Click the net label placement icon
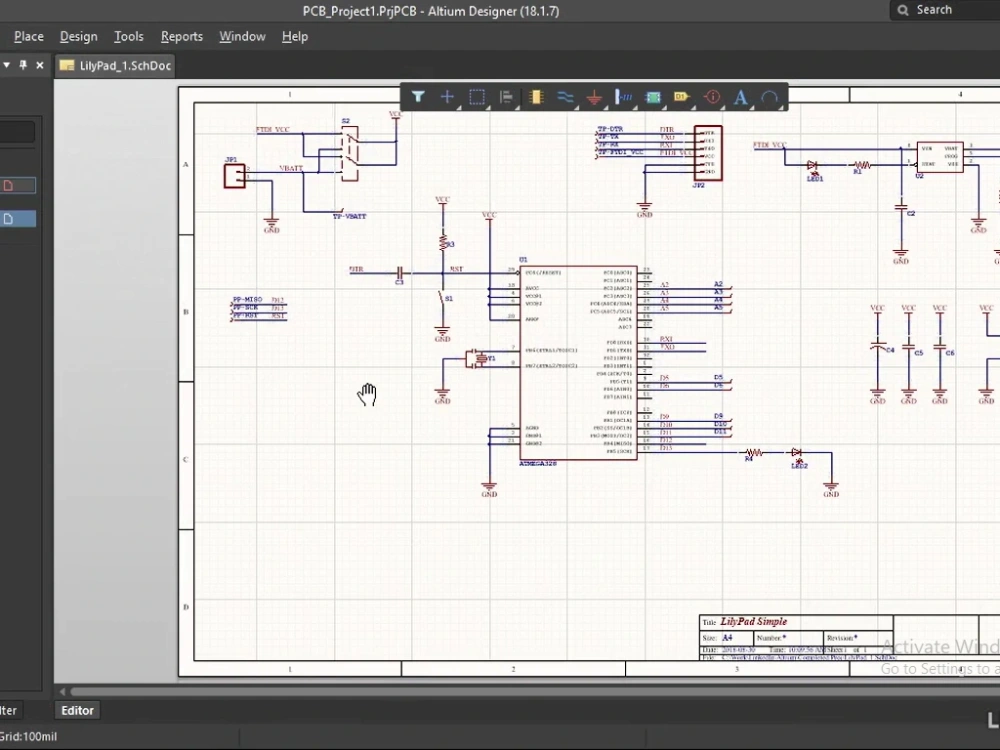Screen dimensions: 1000x750 (623, 97)
